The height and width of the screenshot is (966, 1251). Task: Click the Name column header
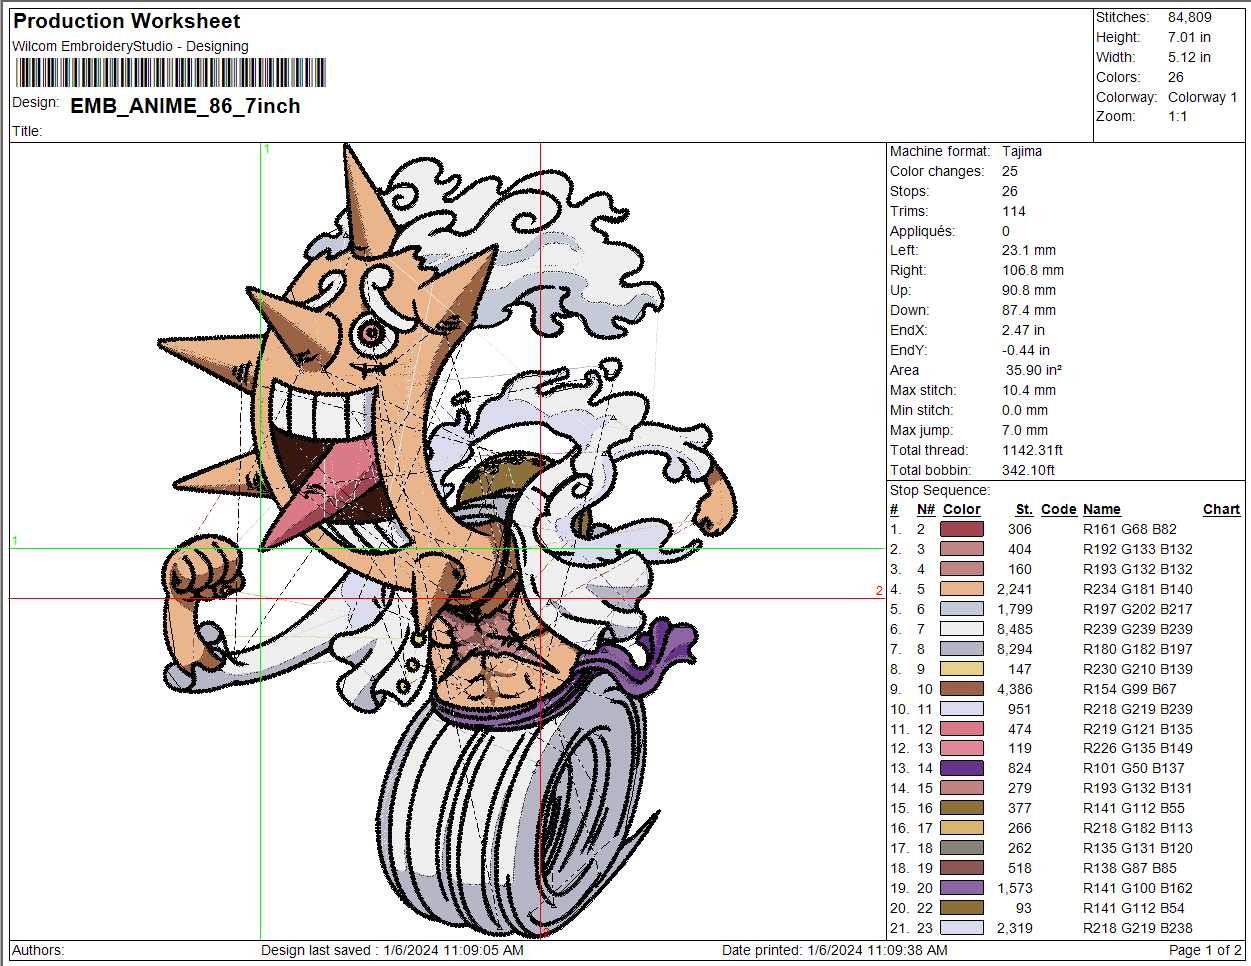click(1101, 509)
